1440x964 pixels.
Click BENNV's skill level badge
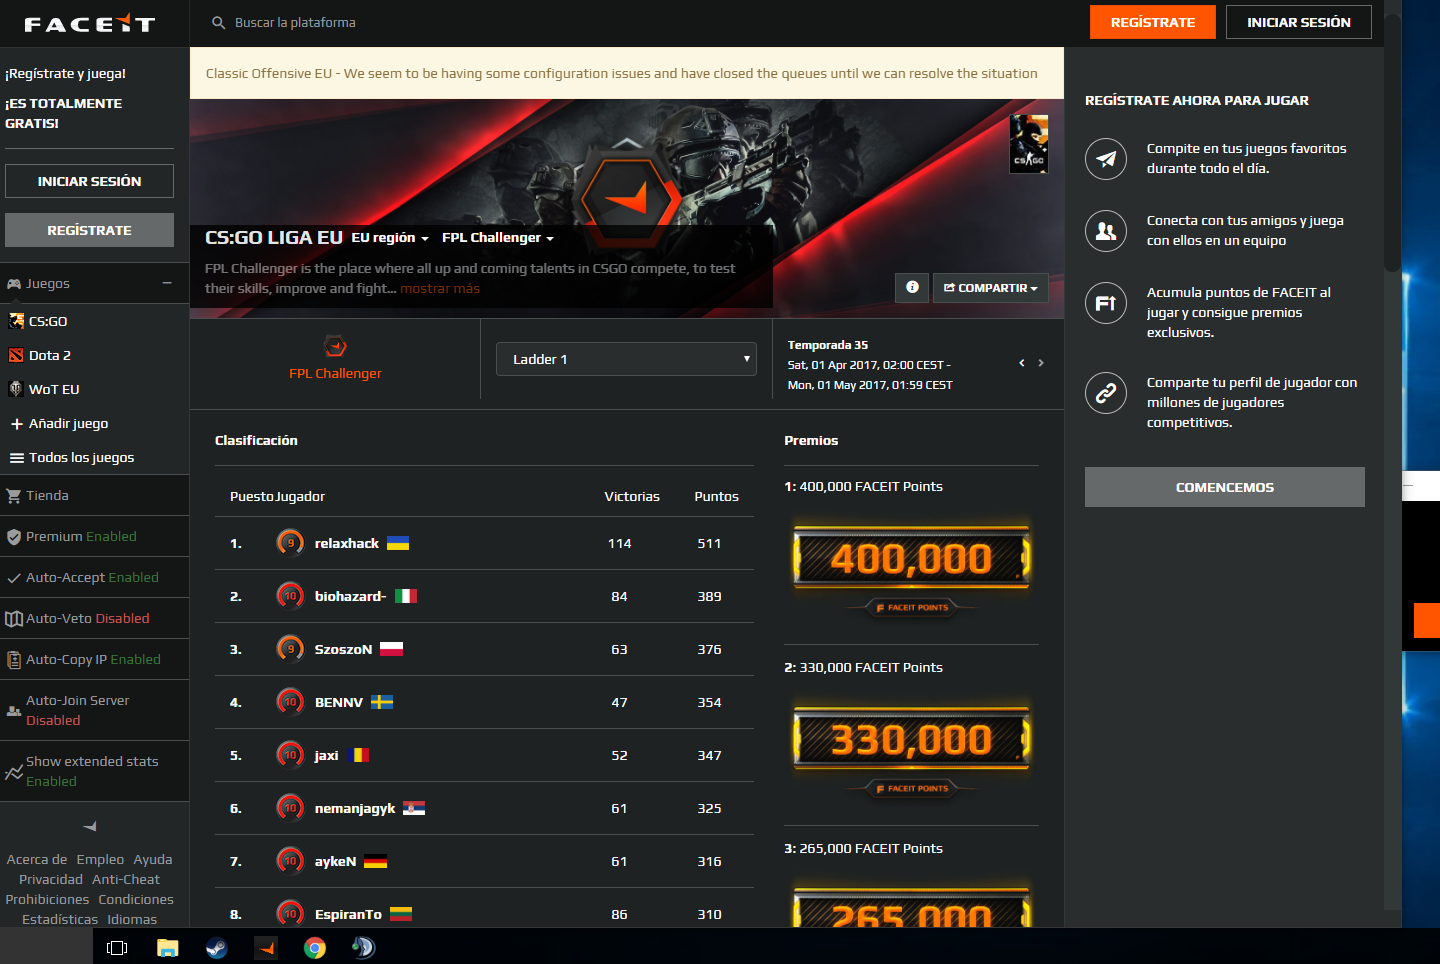click(290, 702)
